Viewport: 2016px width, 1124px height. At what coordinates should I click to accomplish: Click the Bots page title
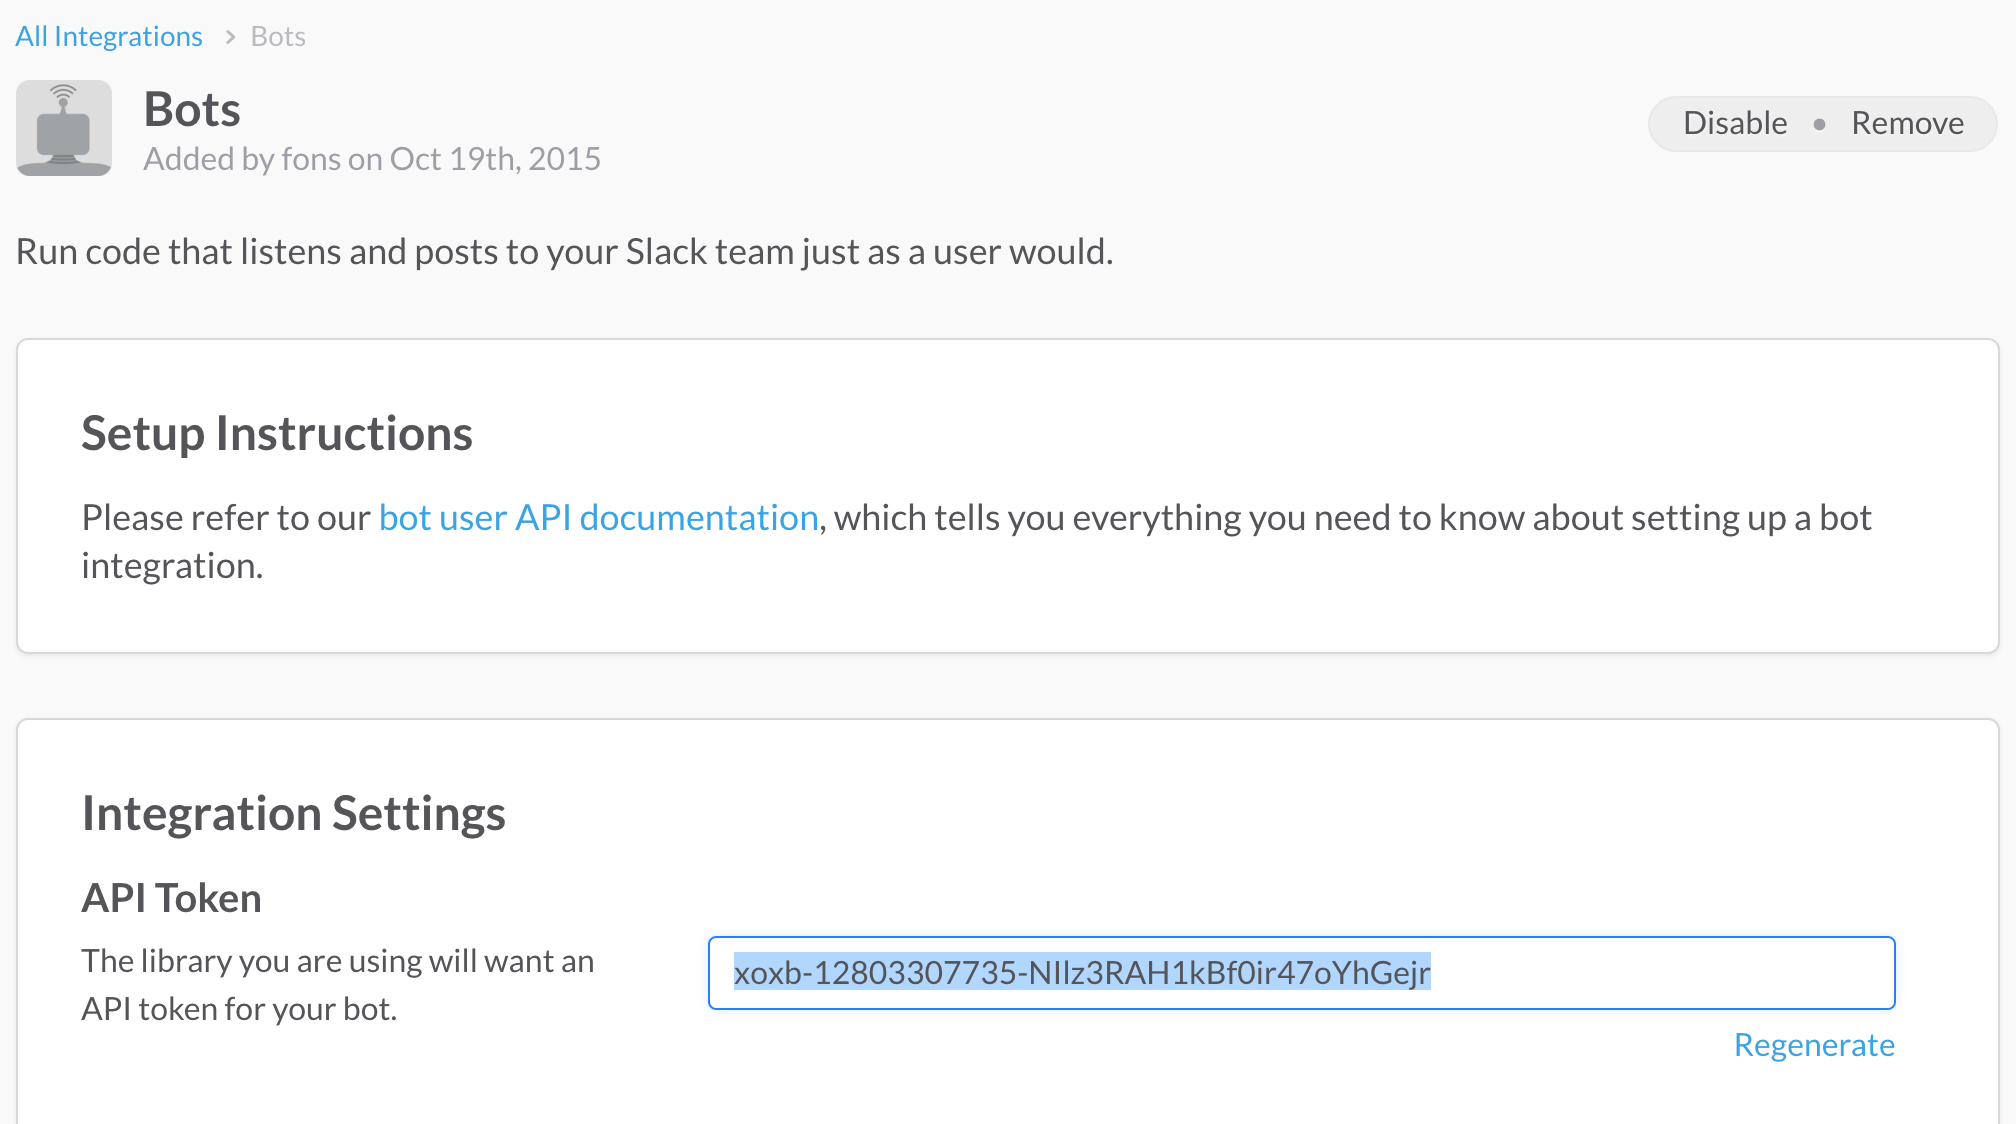(192, 109)
